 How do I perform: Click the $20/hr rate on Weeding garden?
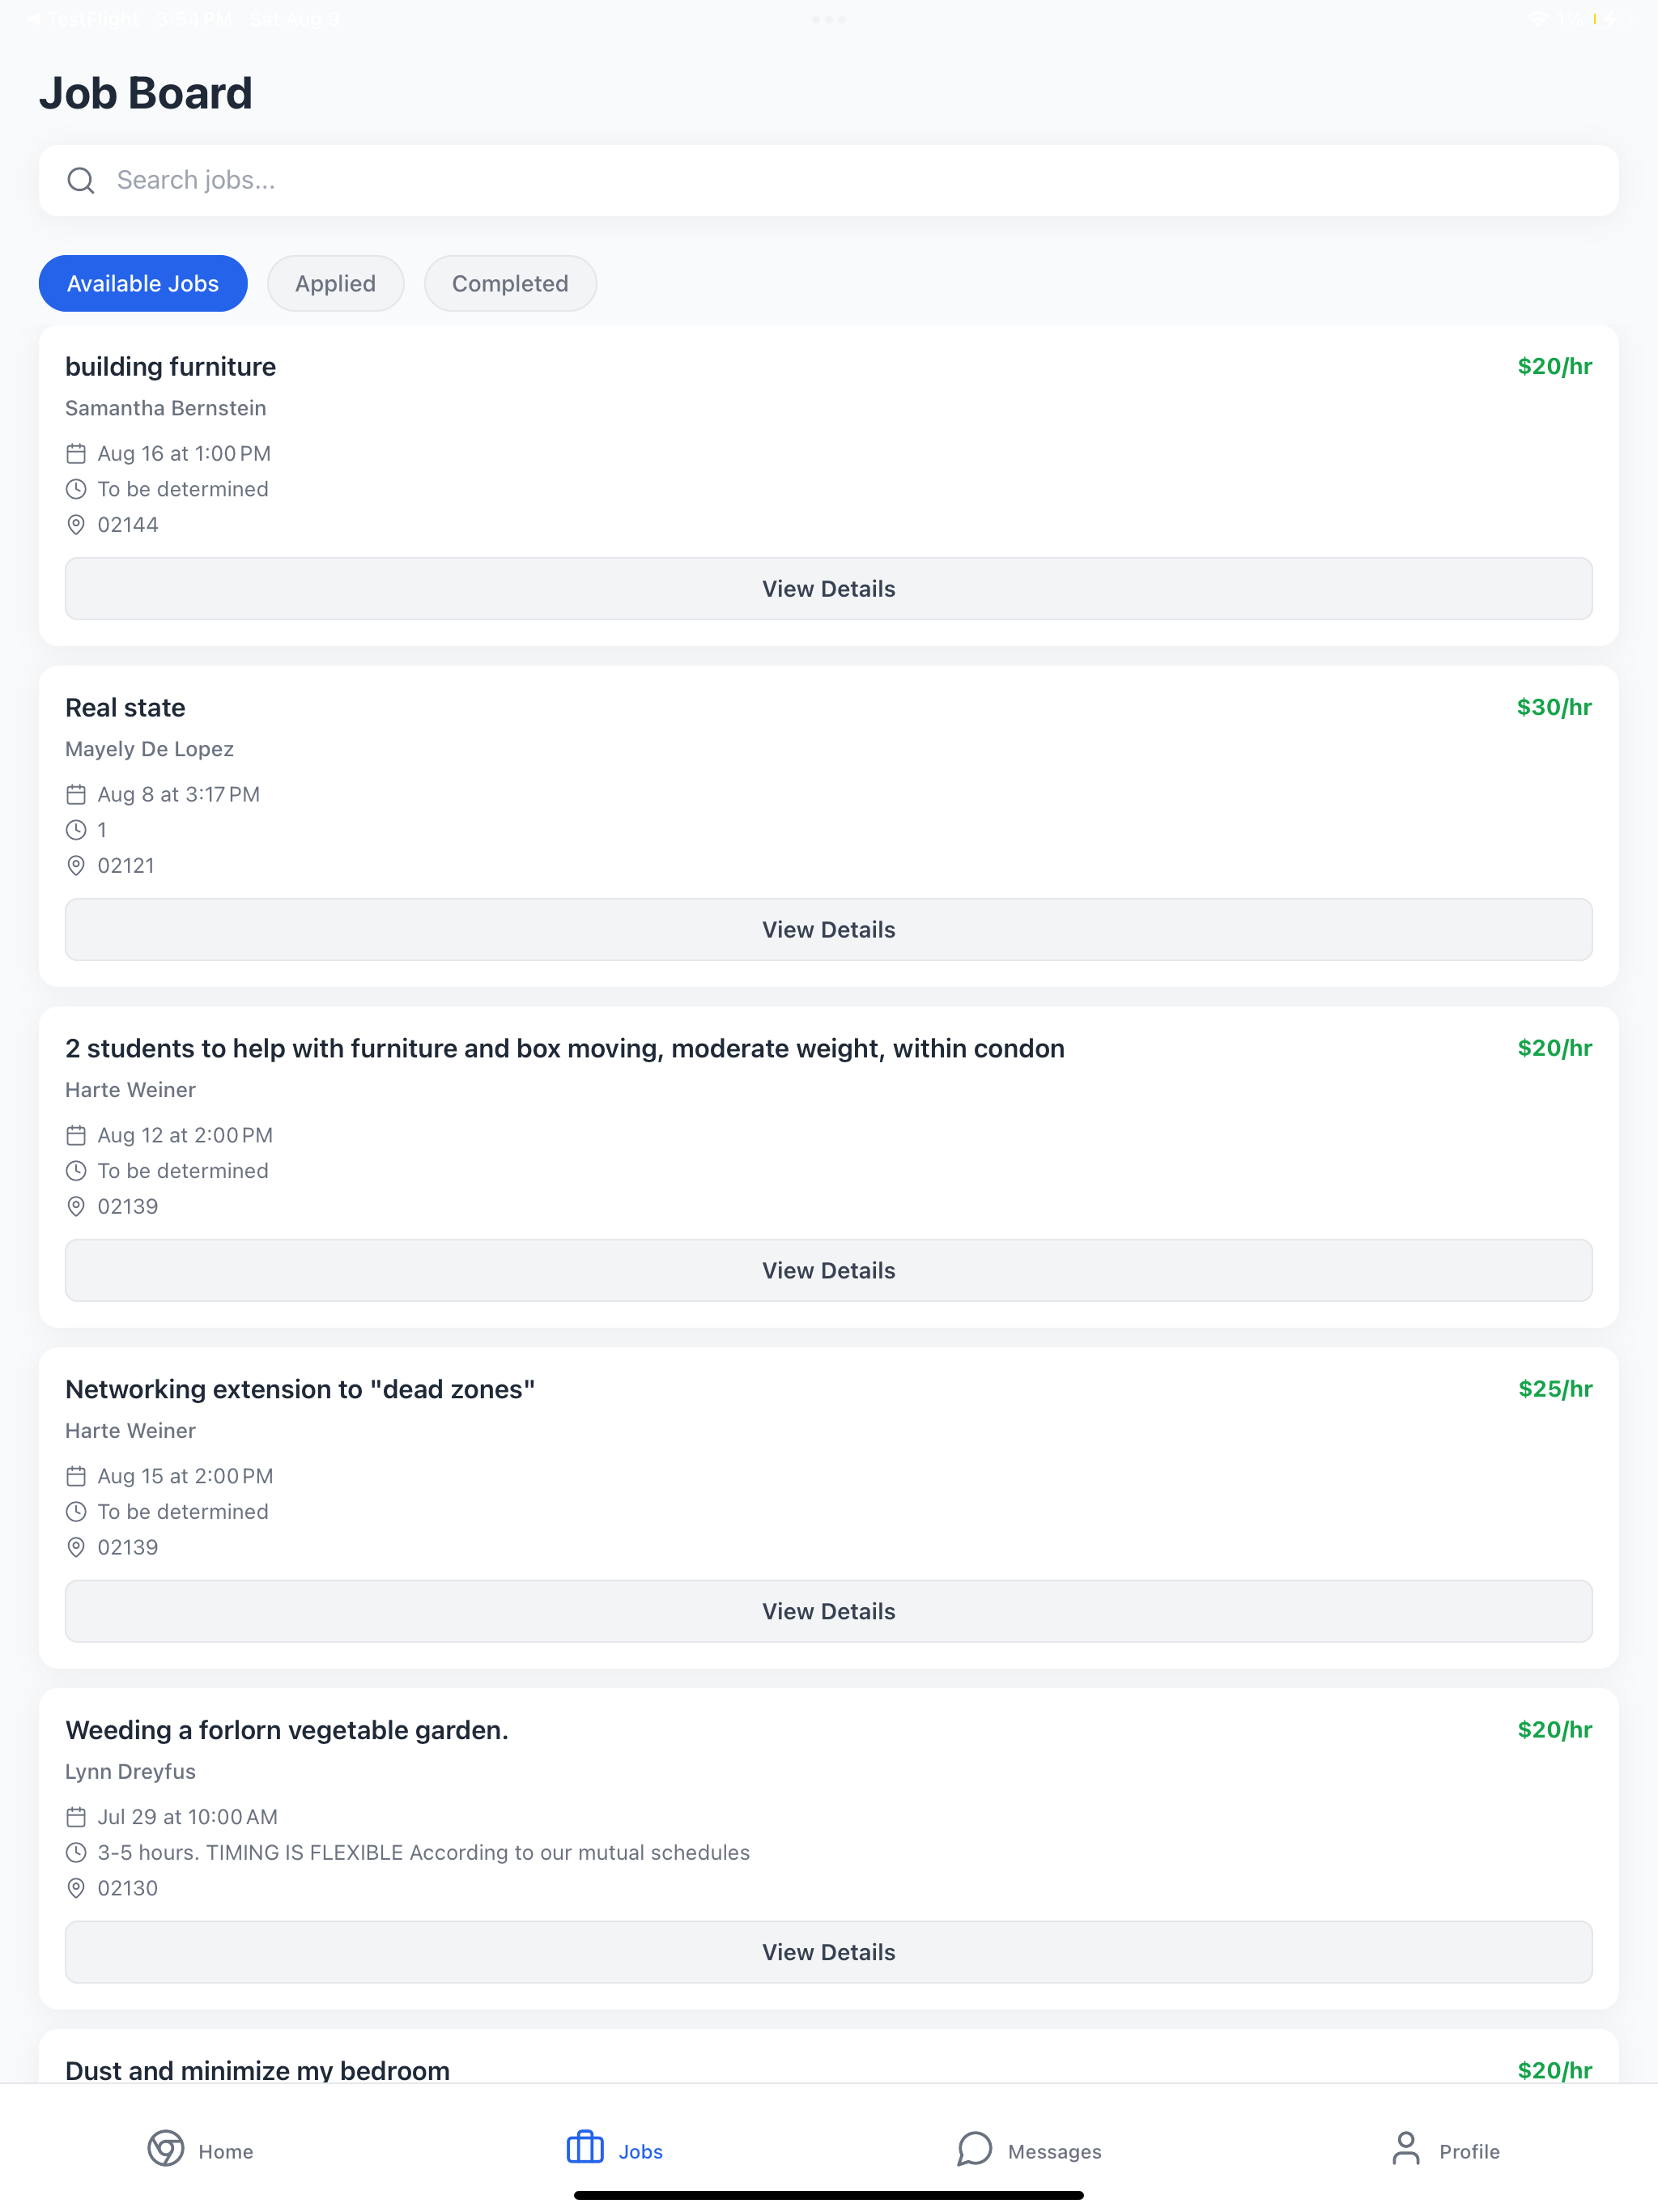[1554, 1730]
